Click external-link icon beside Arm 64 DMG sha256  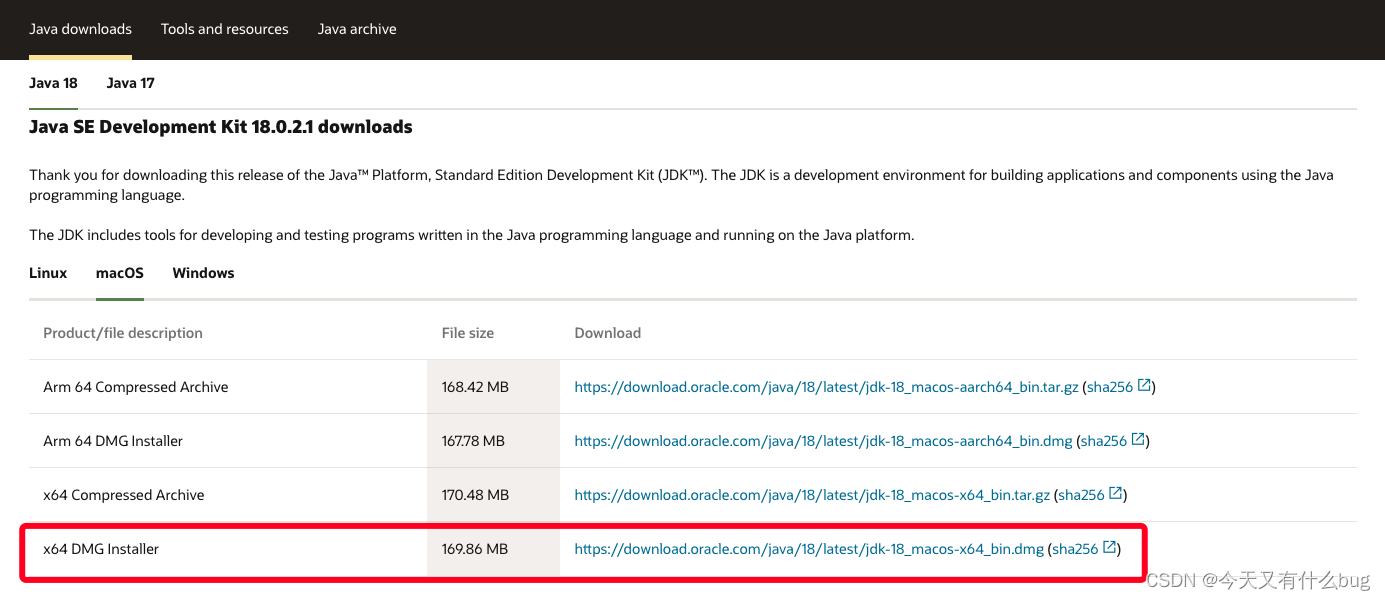coord(1138,440)
